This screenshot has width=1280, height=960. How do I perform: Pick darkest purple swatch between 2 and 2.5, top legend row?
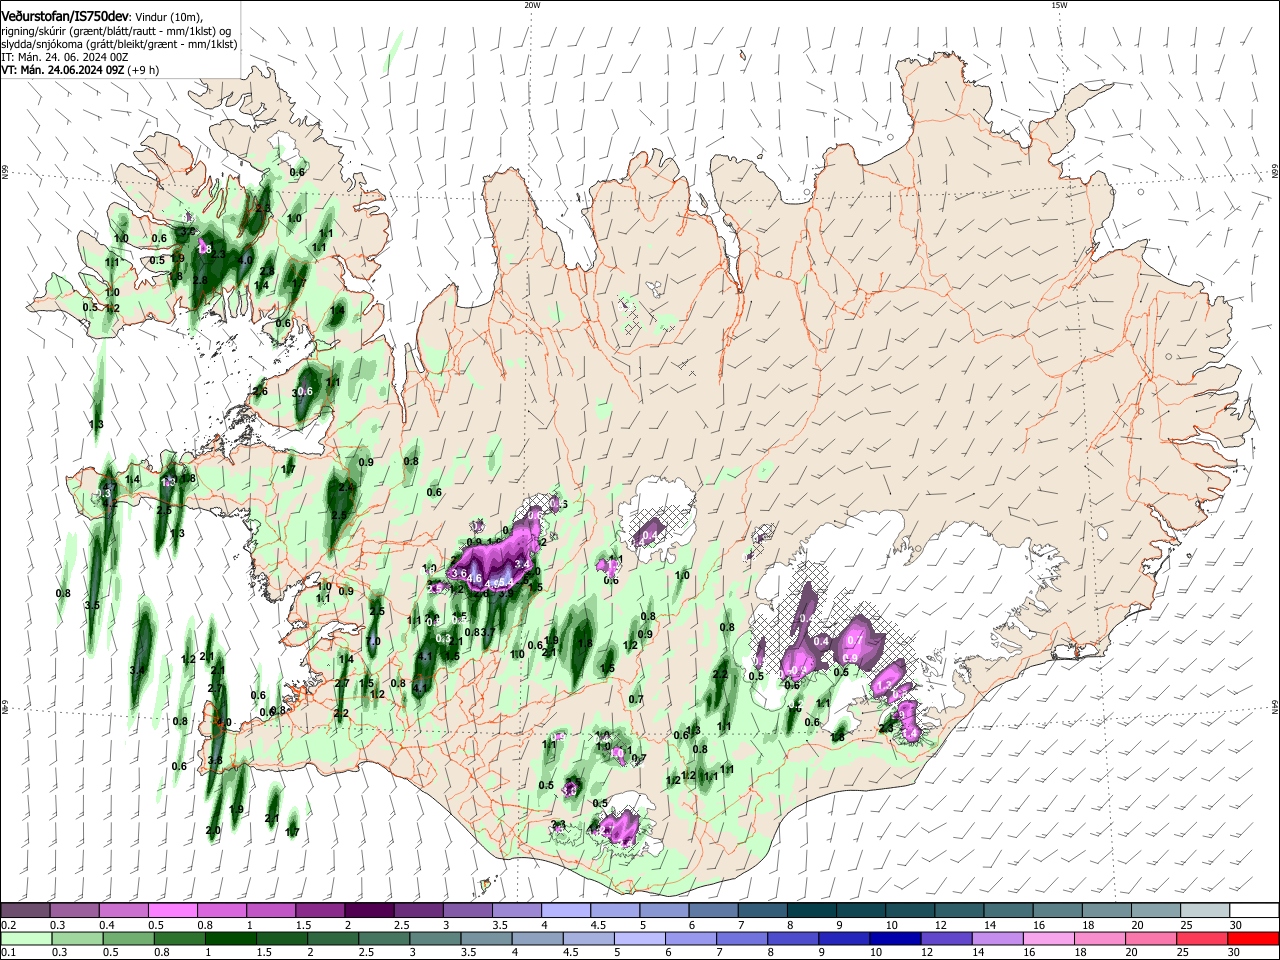click(368, 911)
